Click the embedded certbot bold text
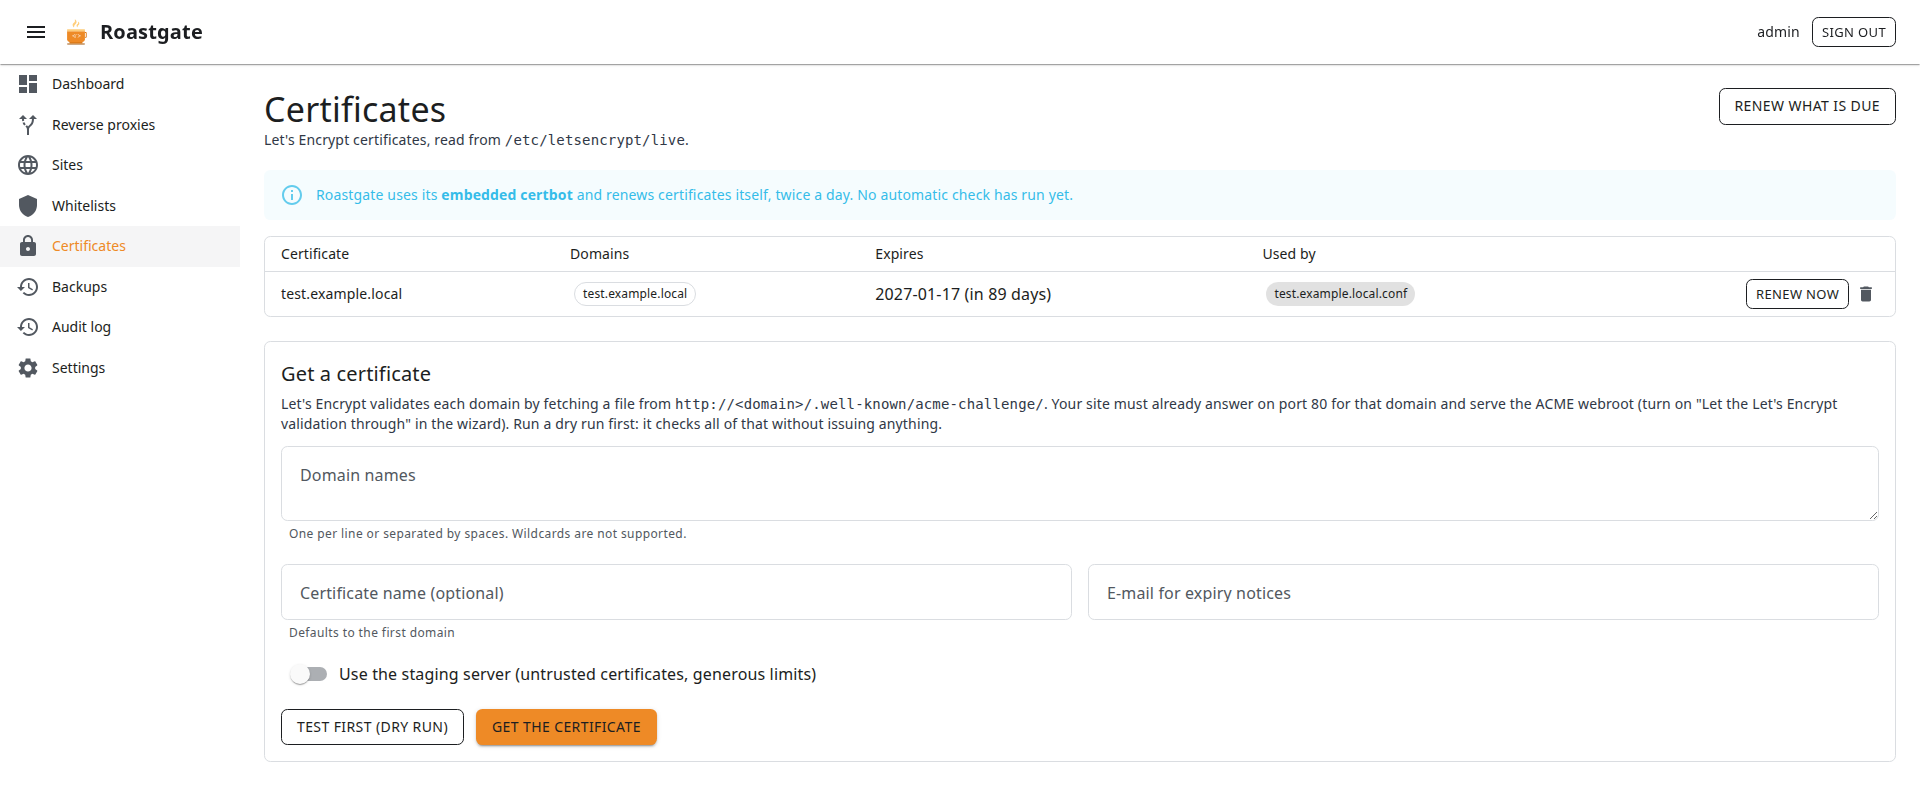1920x786 pixels. 507,195
